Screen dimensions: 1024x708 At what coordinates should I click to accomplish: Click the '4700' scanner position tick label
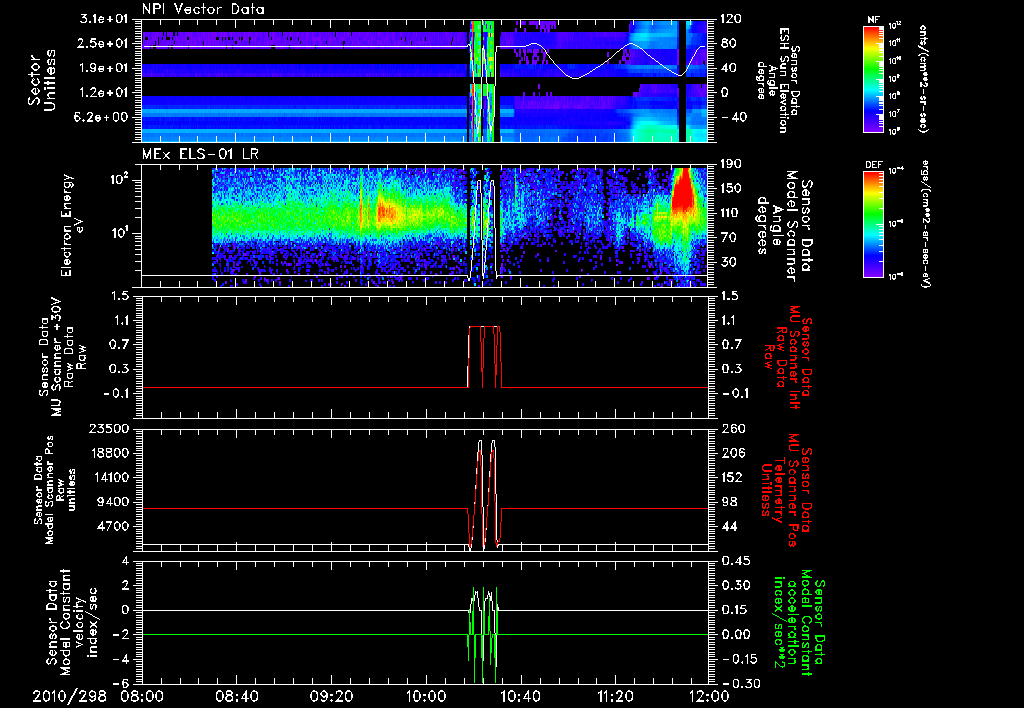[114, 526]
